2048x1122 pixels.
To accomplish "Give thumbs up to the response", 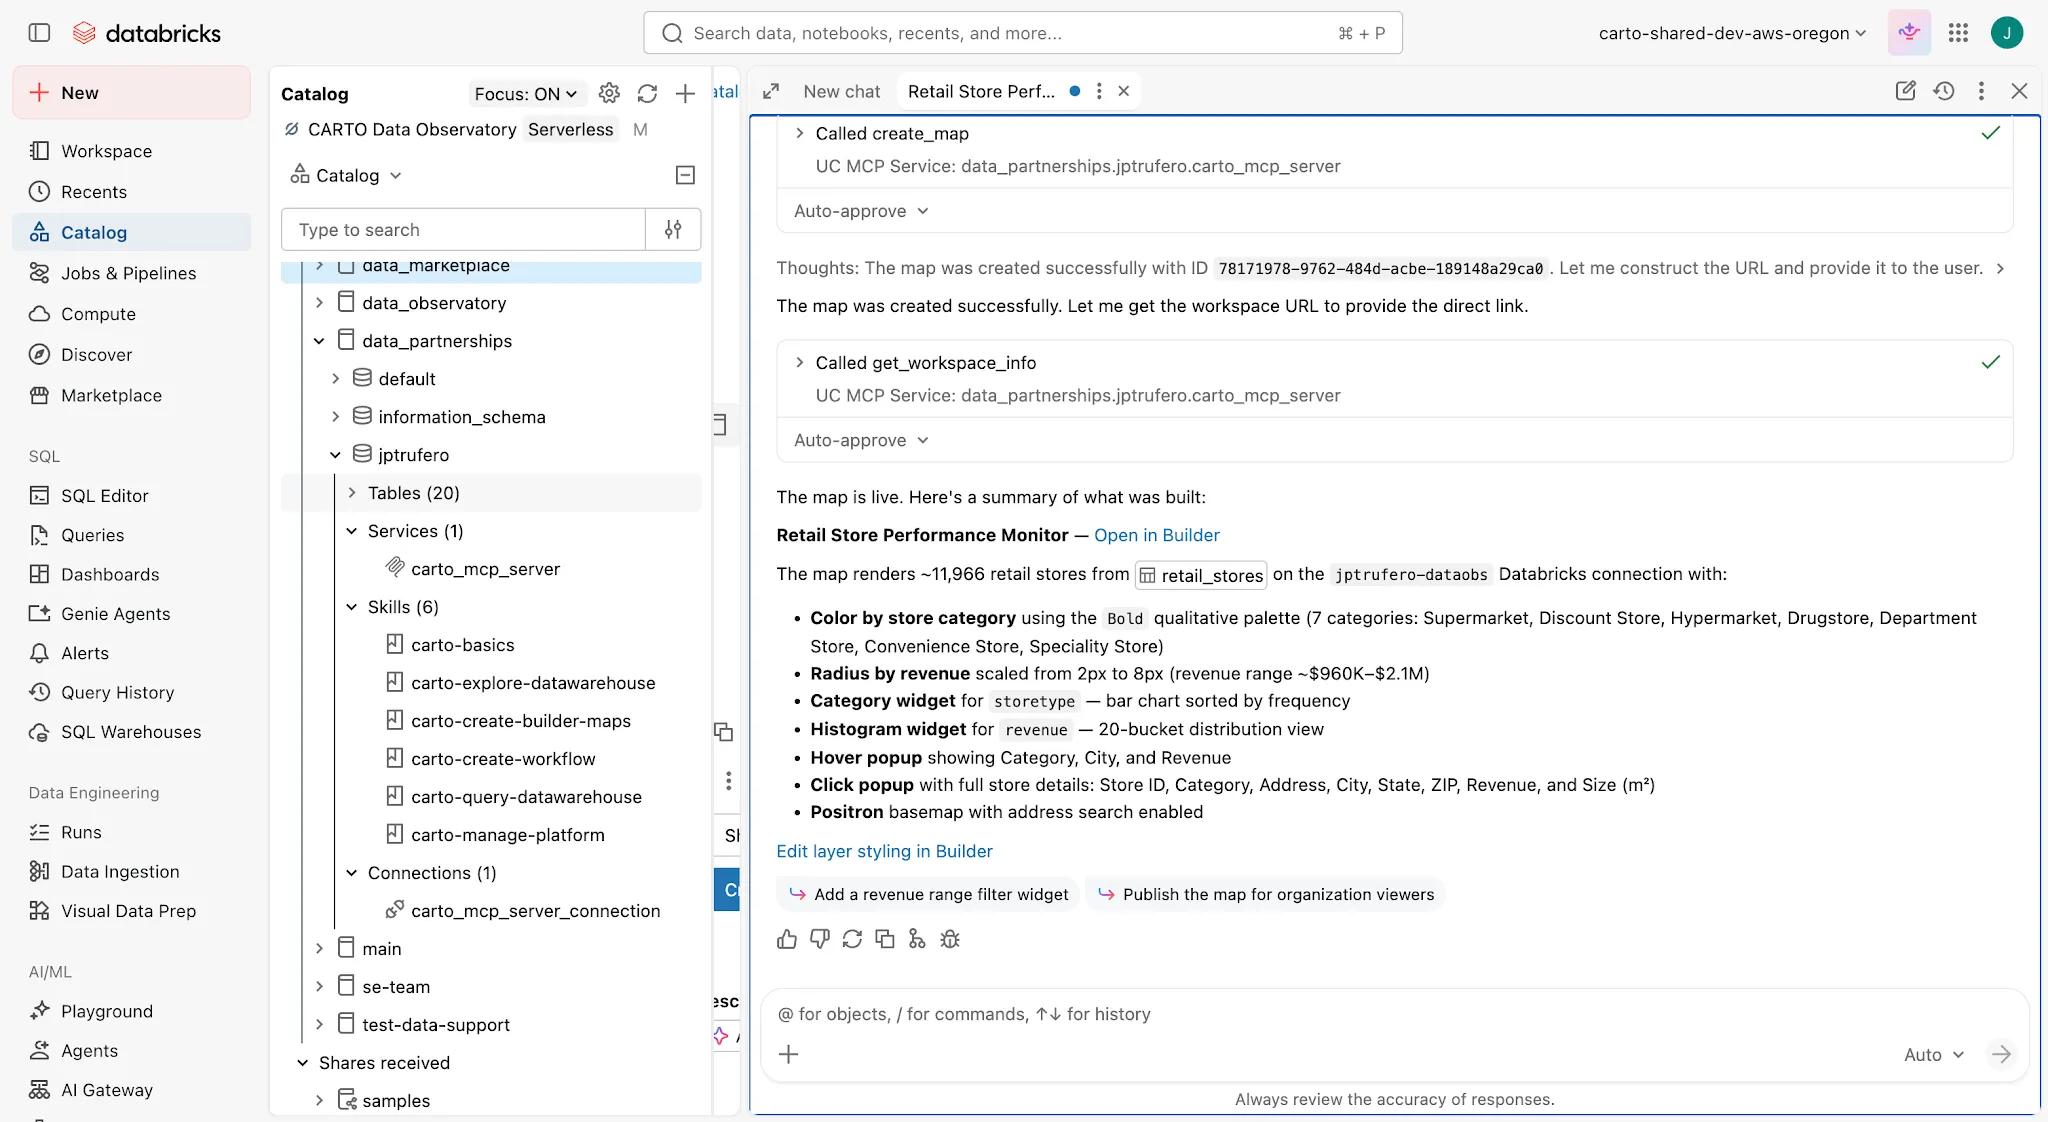I will (x=787, y=939).
